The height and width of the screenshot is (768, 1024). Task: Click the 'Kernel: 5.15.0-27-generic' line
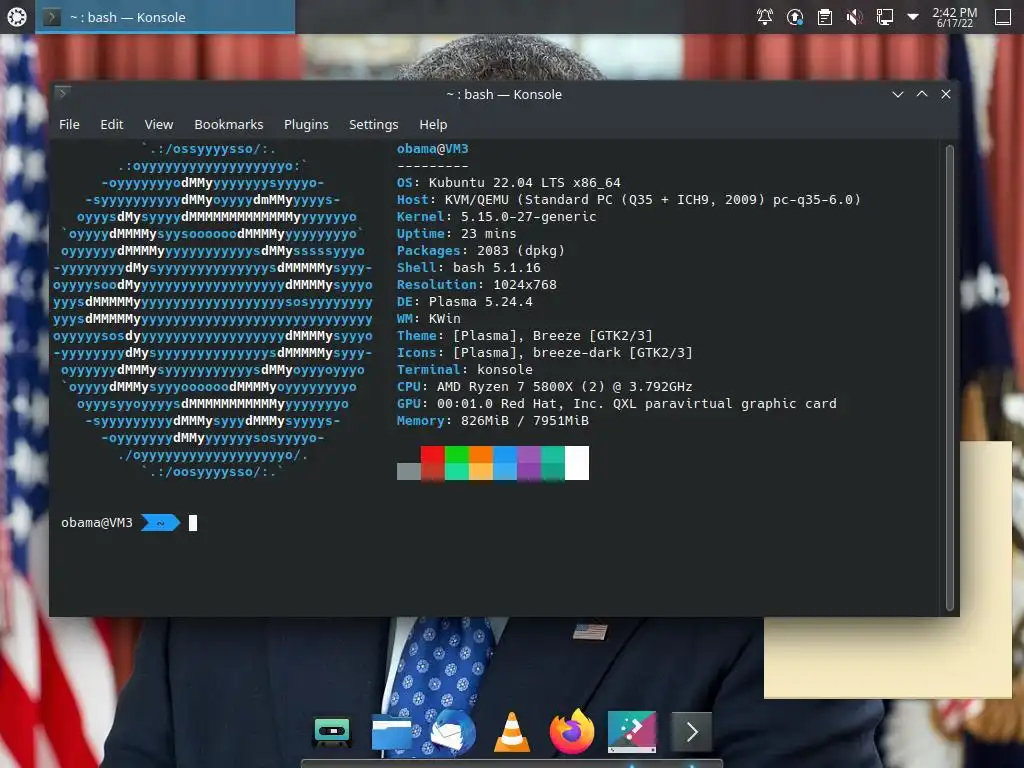point(496,217)
